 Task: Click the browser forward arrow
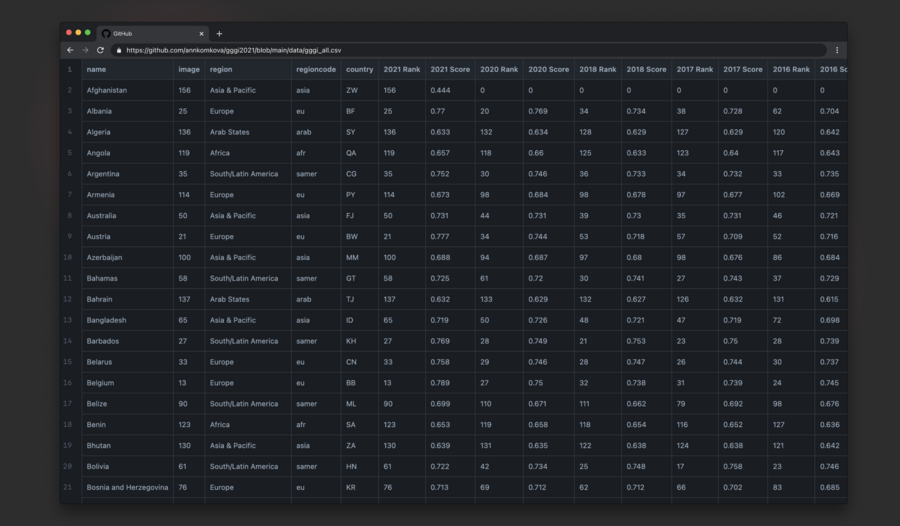click(85, 50)
